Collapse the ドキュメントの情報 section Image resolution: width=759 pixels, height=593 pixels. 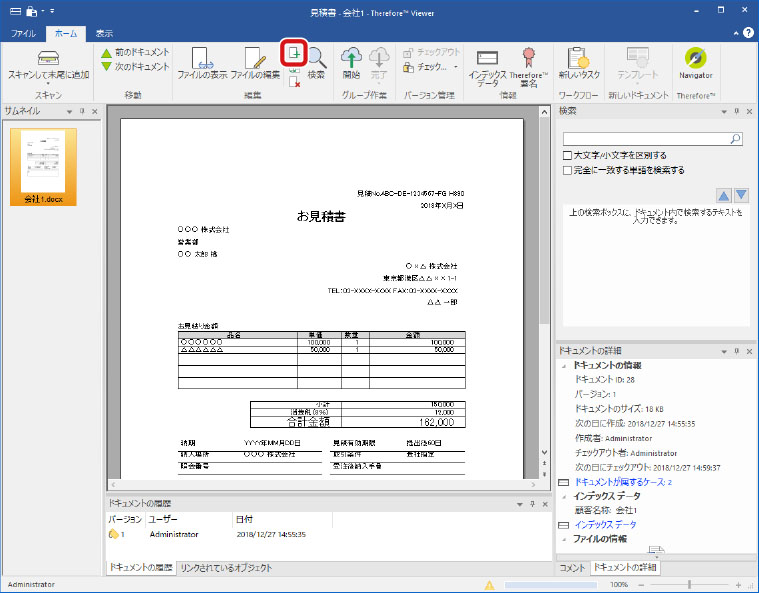564,365
